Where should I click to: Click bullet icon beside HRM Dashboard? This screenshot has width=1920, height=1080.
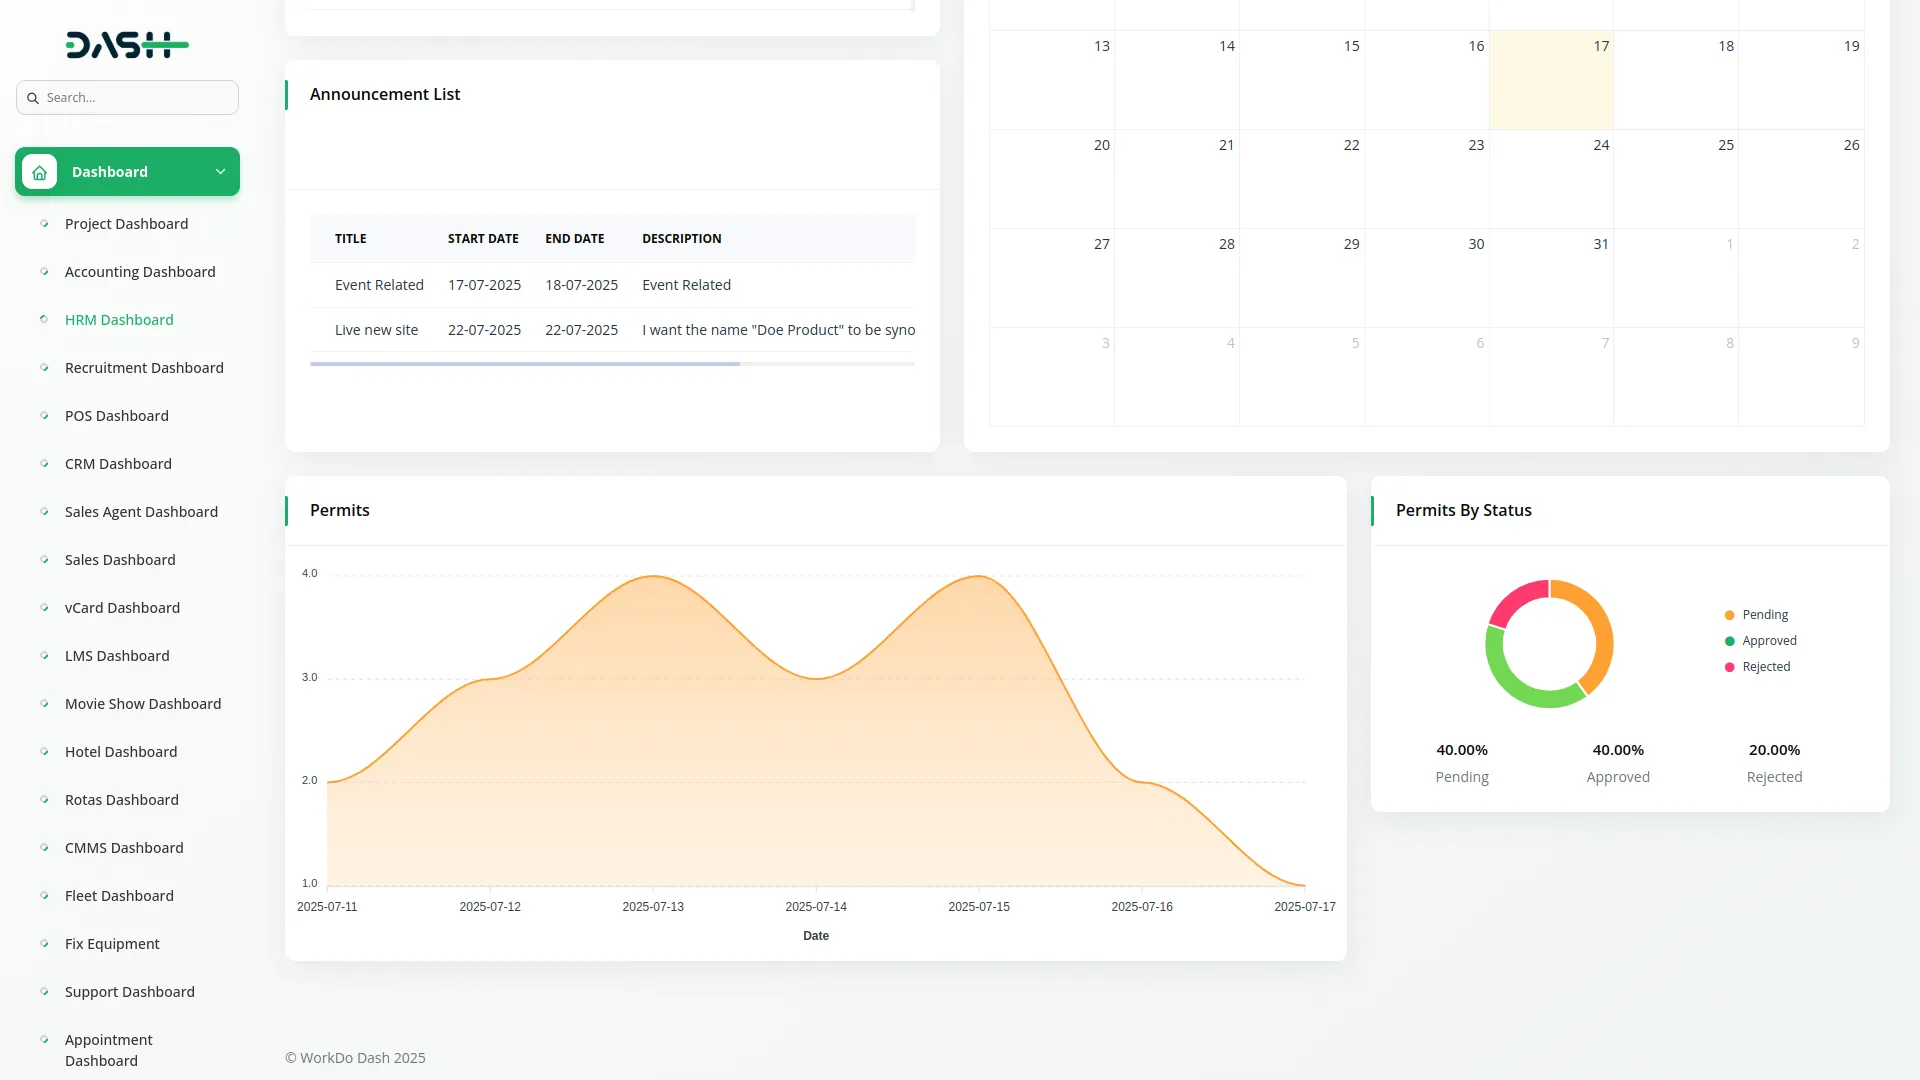44,320
